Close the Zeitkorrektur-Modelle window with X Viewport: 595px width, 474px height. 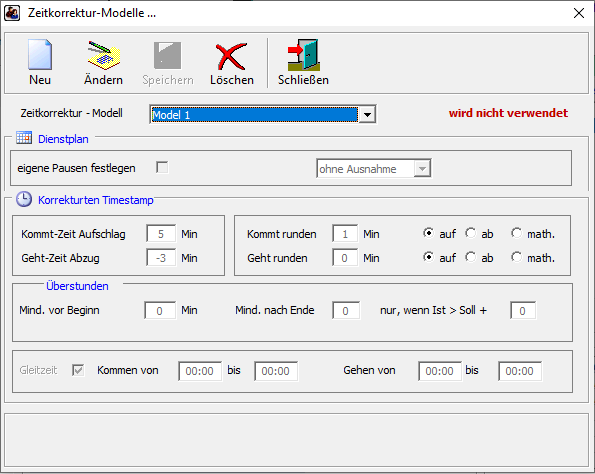pyautogui.click(x=579, y=13)
